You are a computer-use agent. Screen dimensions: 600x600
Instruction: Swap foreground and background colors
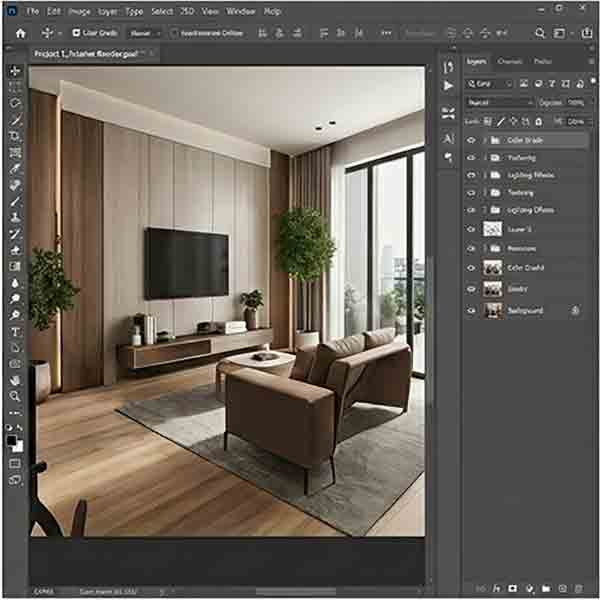coord(20,428)
